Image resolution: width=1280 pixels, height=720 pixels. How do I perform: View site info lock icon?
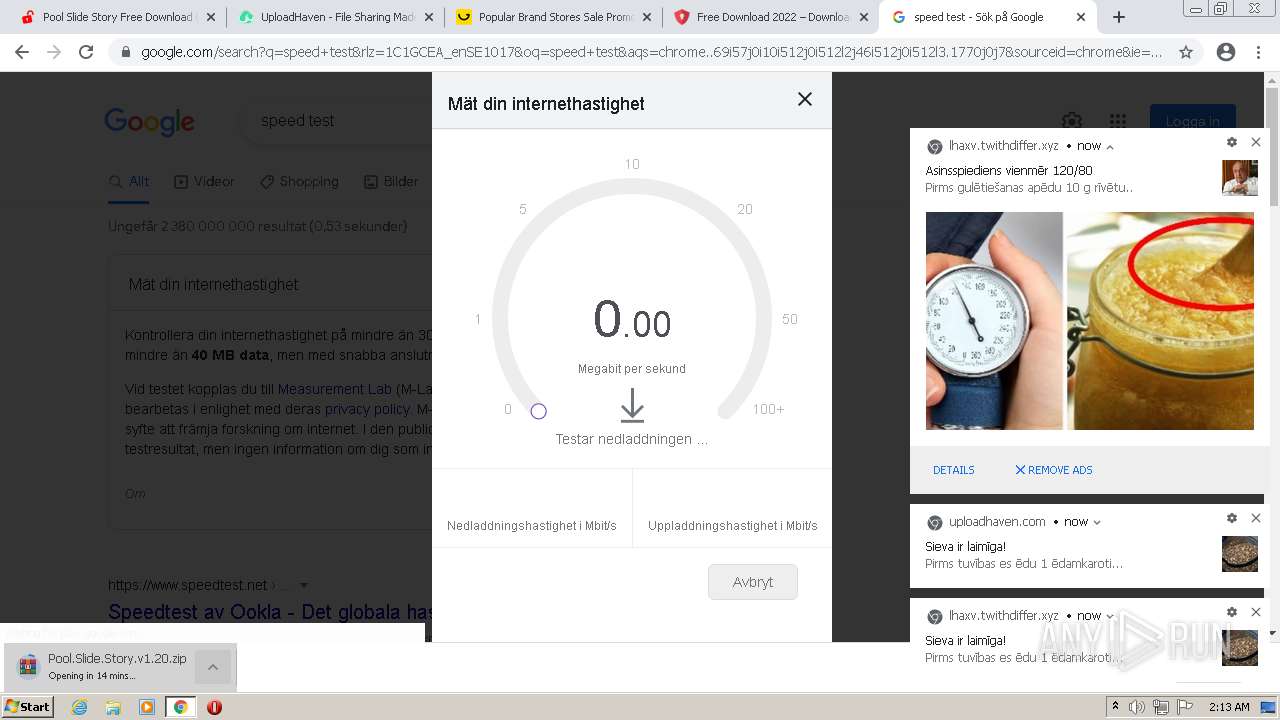tap(125, 52)
